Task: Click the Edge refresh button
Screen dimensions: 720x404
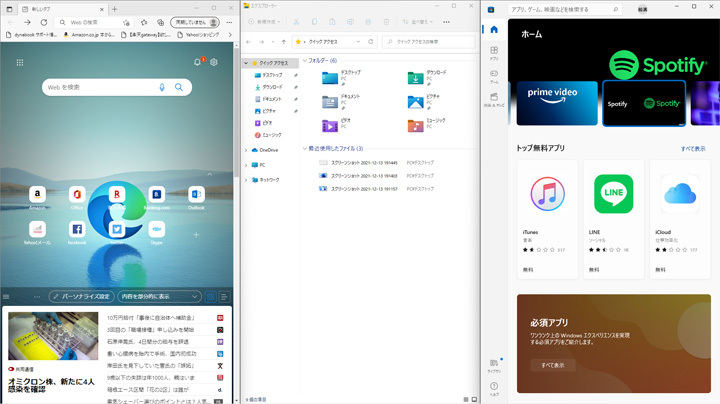Action: click(x=44, y=22)
